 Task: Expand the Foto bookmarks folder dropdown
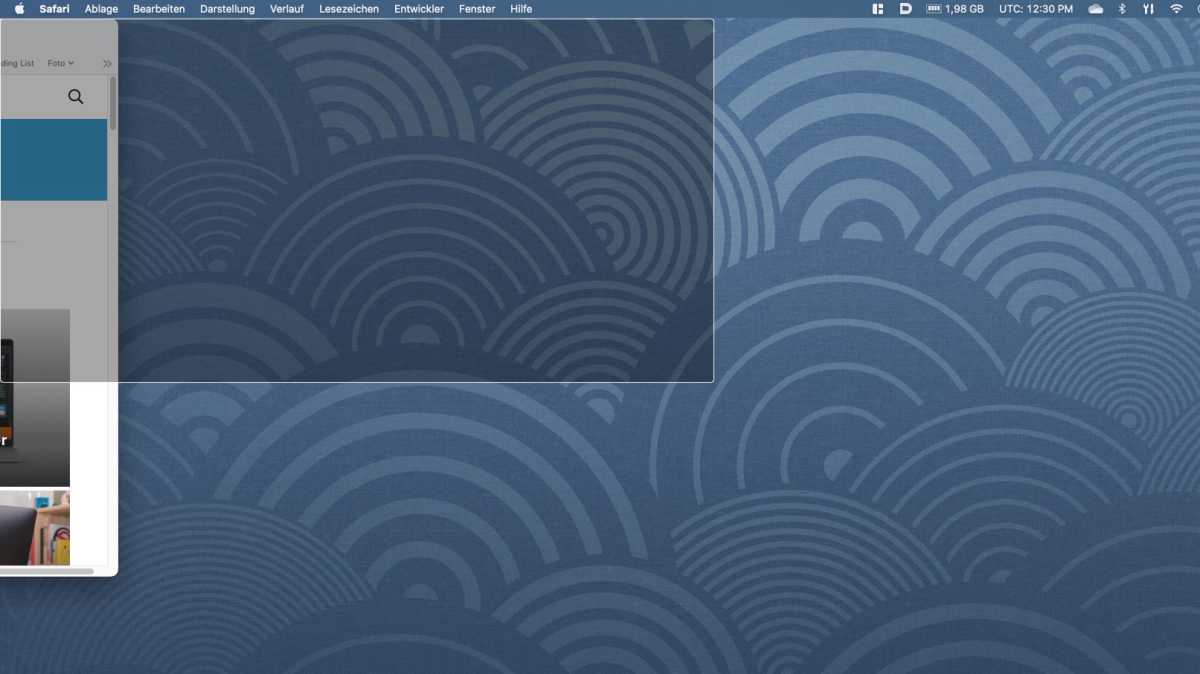[61, 63]
